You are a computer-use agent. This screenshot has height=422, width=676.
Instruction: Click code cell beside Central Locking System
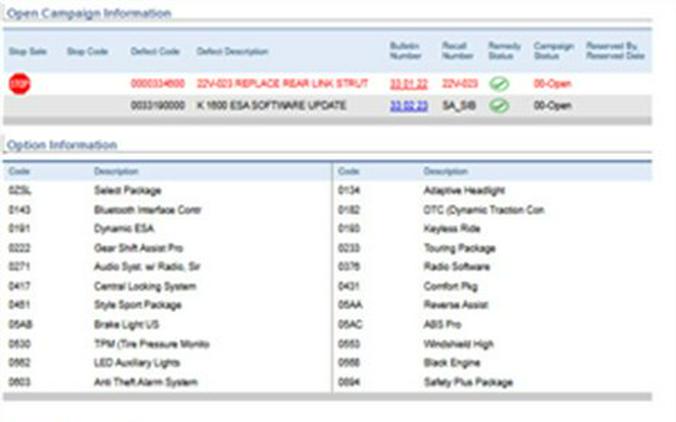19,286
